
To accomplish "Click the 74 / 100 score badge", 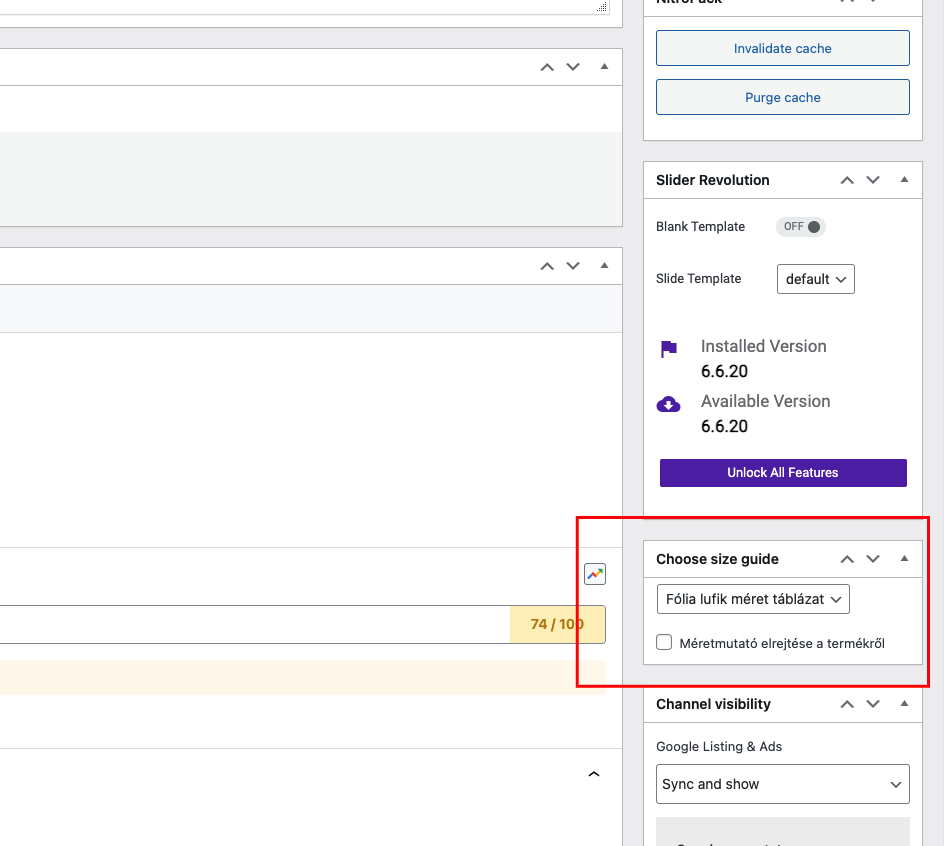I will point(557,624).
